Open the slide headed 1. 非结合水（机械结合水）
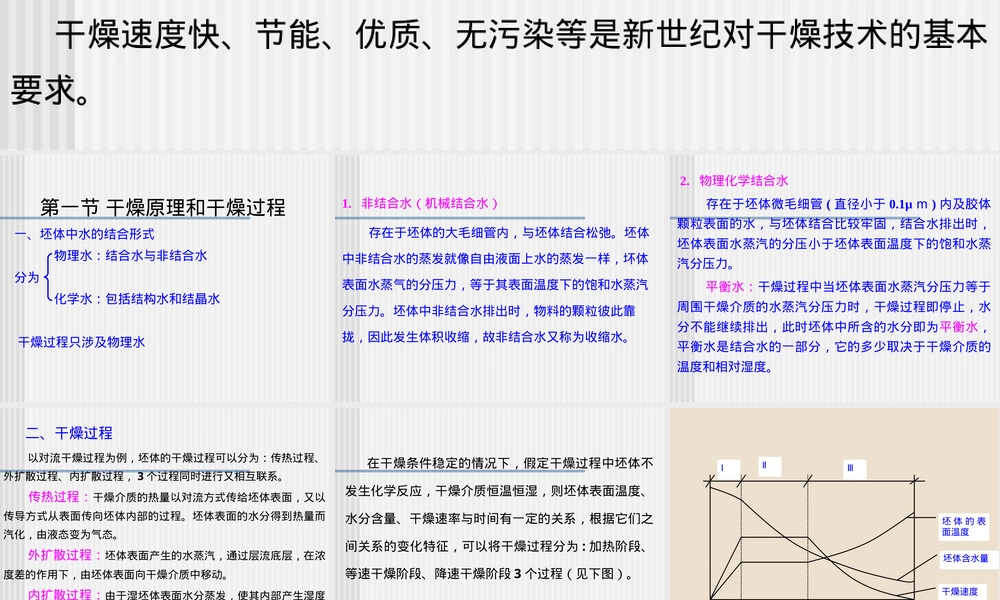This screenshot has height=600, width=1000. tap(499, 278)
